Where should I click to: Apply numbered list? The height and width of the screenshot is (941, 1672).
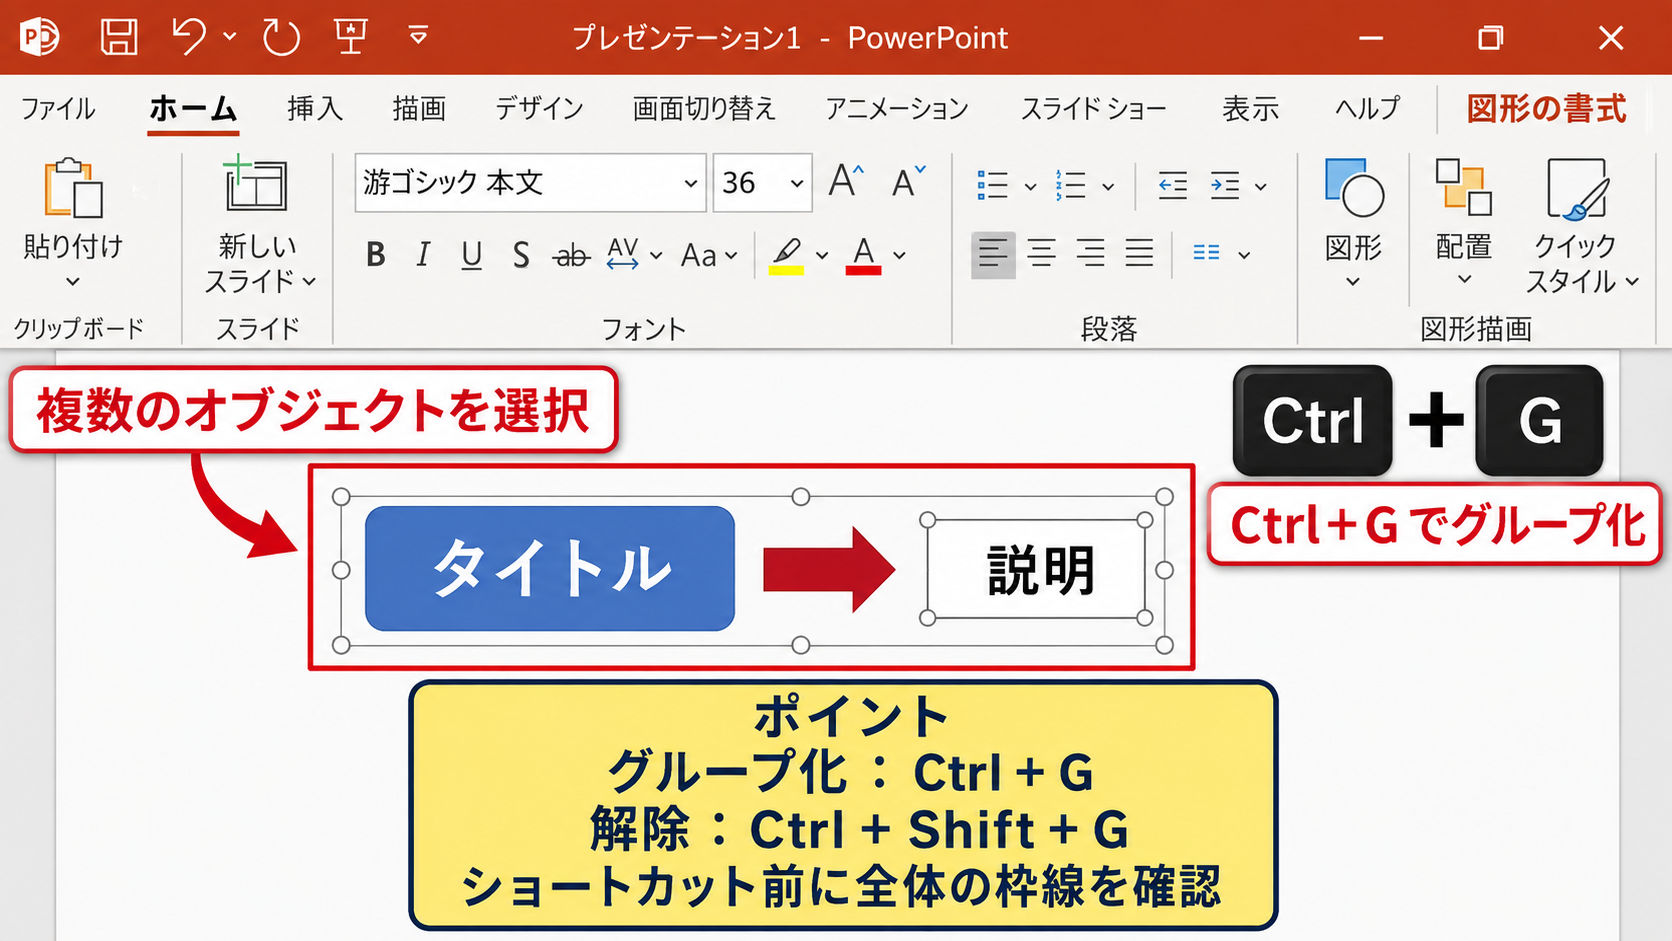click(1070, 185)
